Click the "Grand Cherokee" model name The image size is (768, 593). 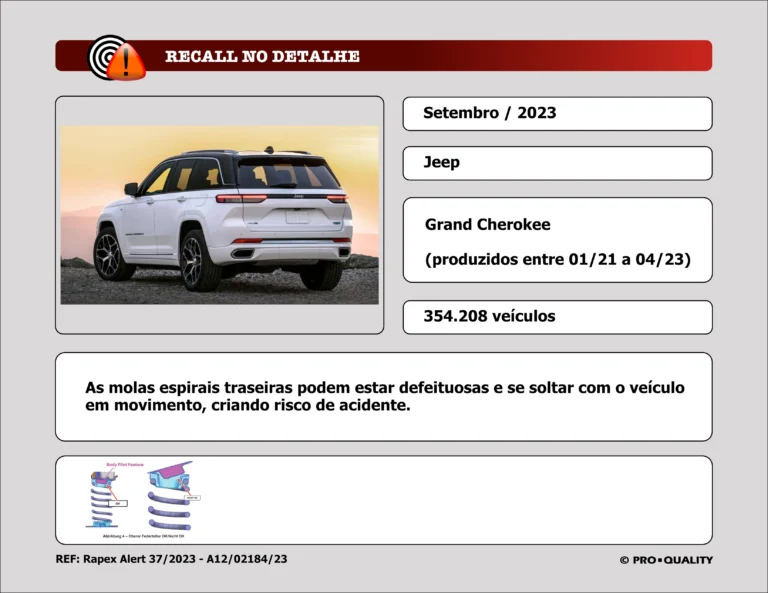click(487, 225)
